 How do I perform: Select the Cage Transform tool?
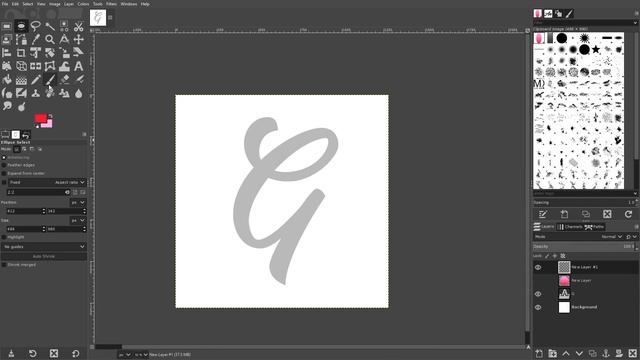tap(50, 66)
